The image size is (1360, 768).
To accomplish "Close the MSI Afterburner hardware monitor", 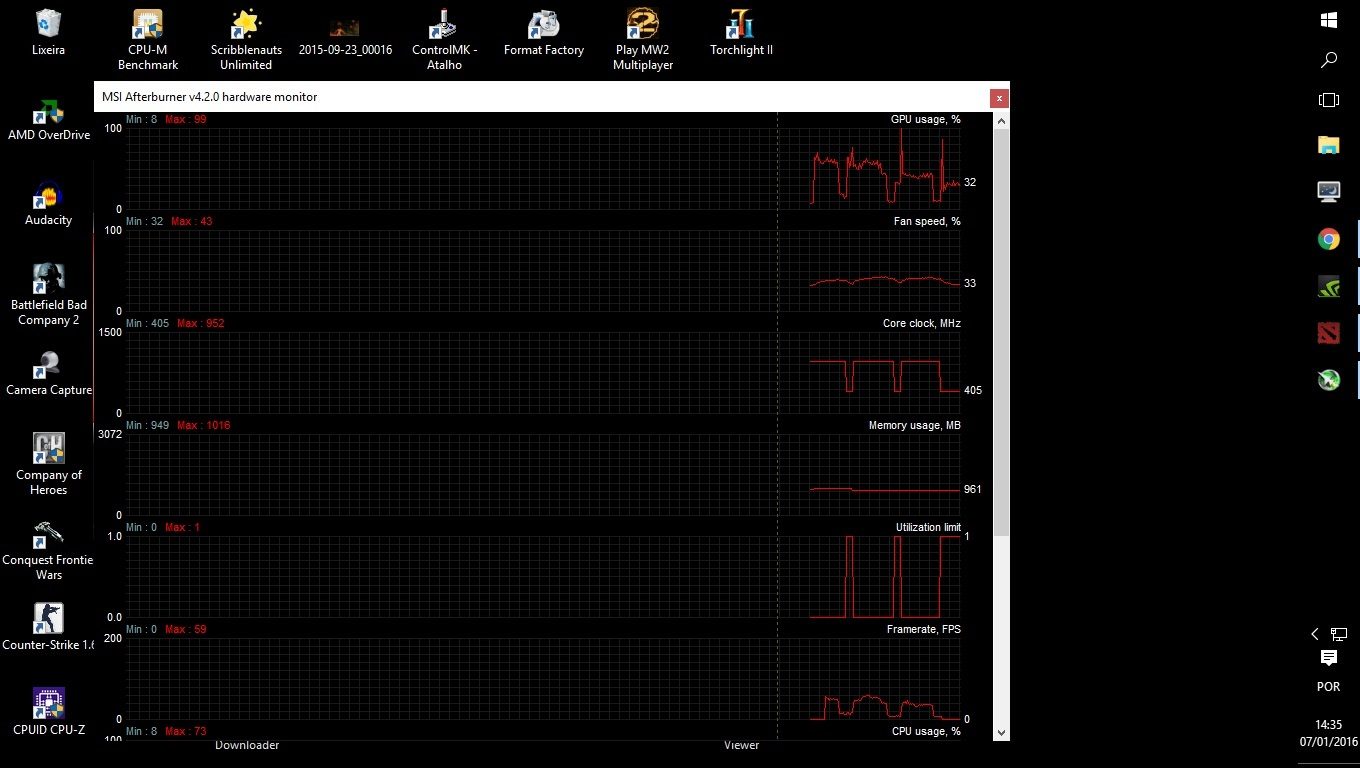I will 998,98.
